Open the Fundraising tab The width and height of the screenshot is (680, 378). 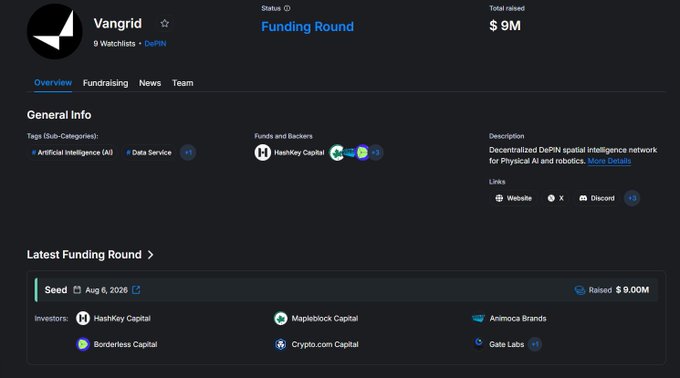pyautogui.click(x=105, y=83)
